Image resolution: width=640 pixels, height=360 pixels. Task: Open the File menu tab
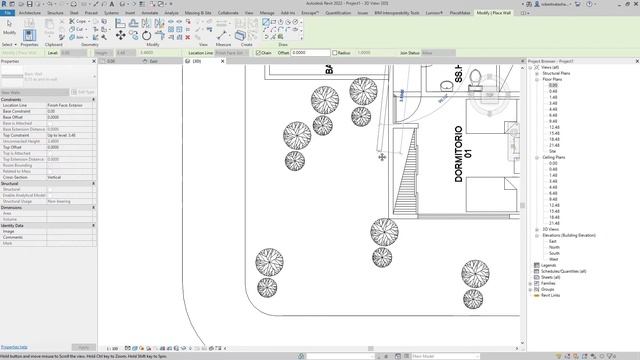[x=7, y=13]
